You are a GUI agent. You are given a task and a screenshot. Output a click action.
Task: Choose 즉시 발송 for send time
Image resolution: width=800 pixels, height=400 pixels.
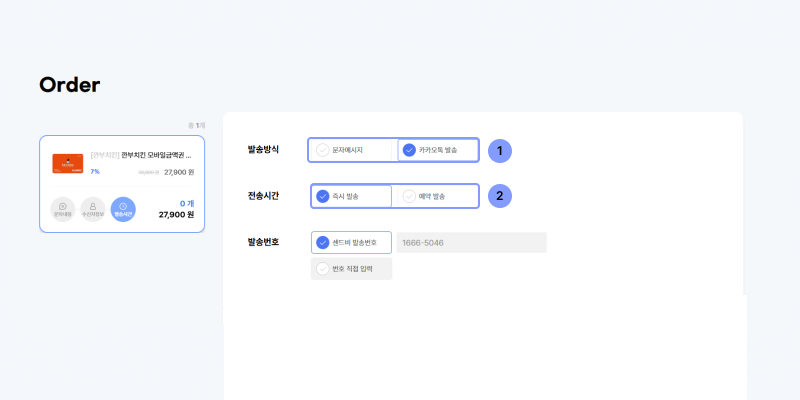tap(351, 196)
